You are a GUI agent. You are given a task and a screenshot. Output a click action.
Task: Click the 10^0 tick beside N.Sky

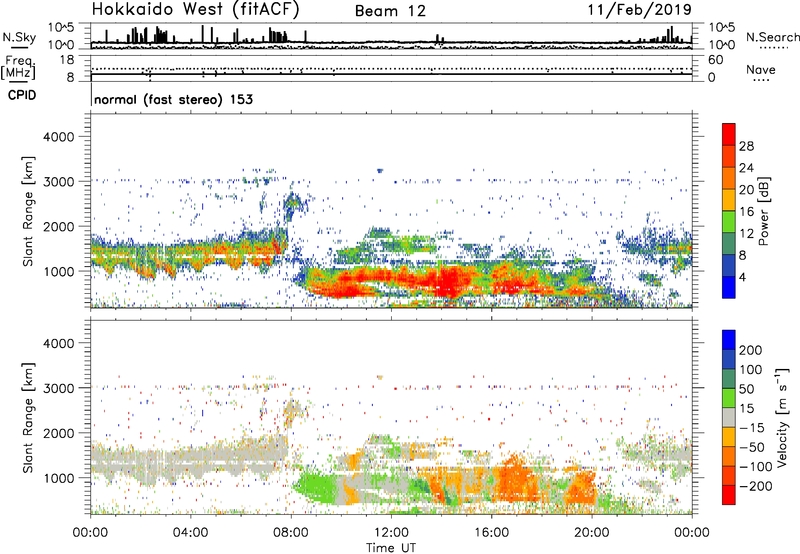[62, 45]
